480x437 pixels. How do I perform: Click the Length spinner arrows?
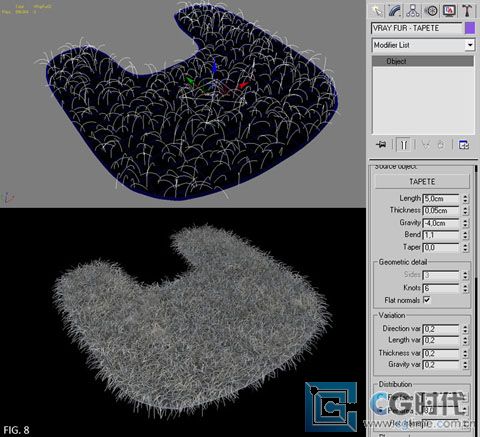(465, 199)
